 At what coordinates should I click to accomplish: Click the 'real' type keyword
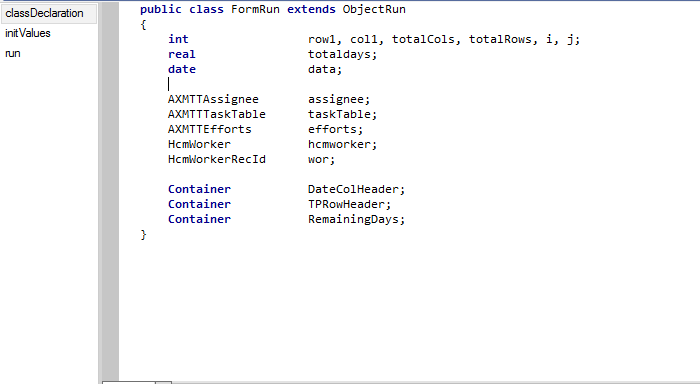pyautogui.click(x=182, y=54)
